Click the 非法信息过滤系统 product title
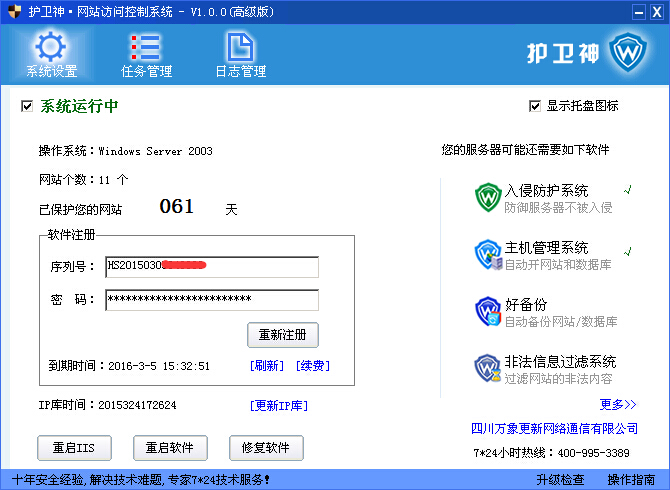 point(560,361)
